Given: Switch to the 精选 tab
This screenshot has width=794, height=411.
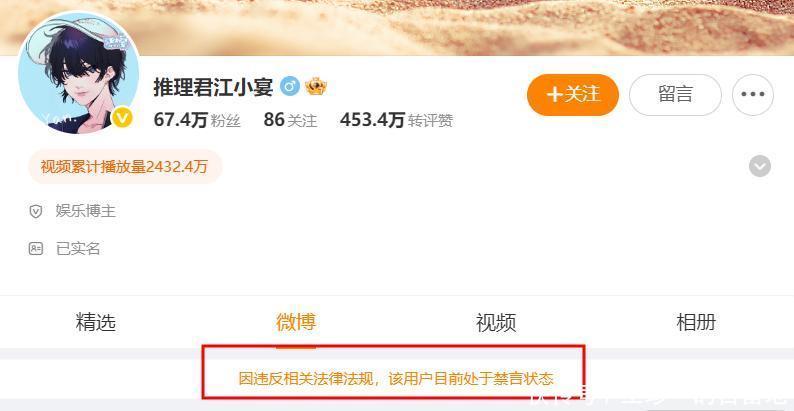Looking at the screenshot, I should tap(96, 322).
